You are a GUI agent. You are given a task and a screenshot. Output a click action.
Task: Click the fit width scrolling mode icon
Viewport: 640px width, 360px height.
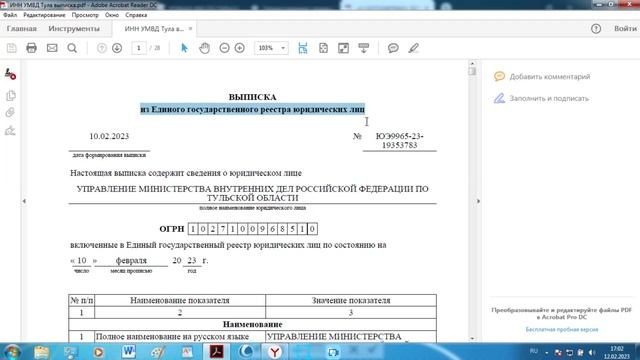coord(303,48)
